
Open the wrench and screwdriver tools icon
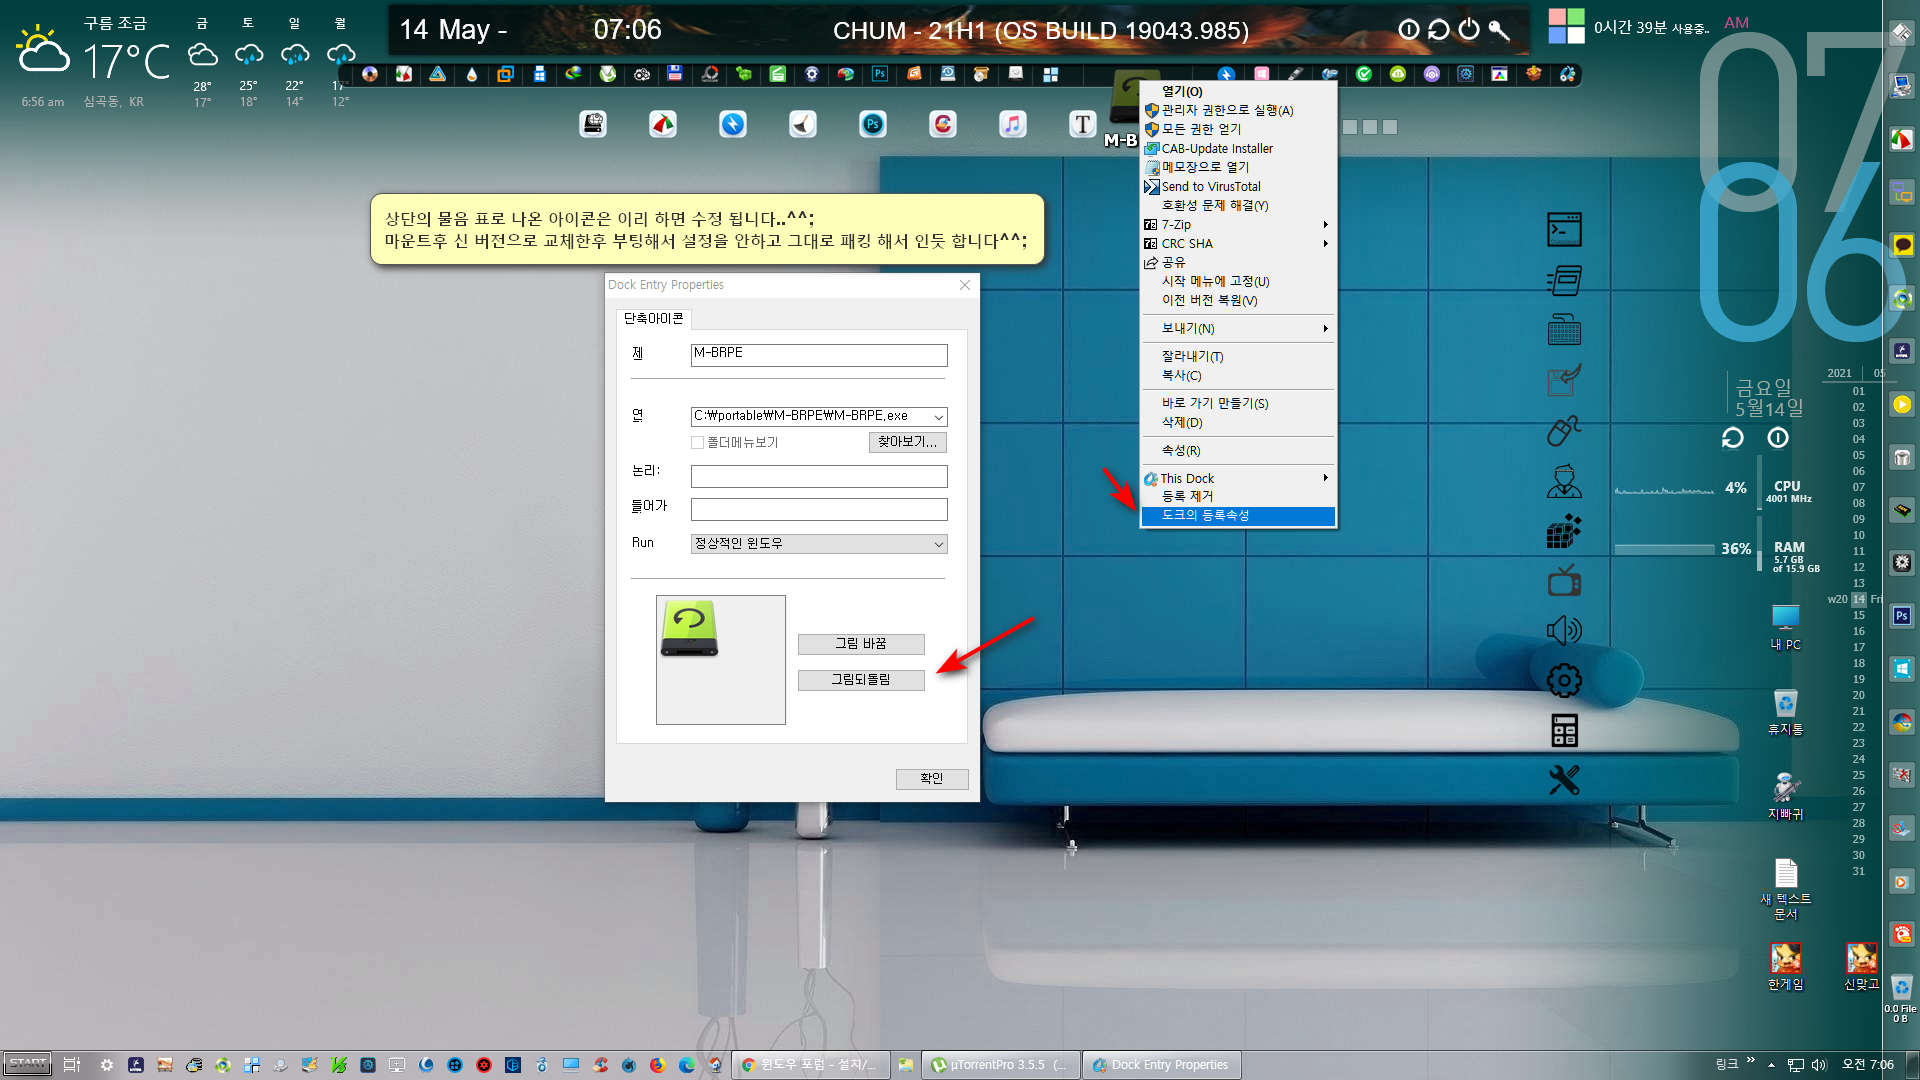pyautogui.click(x=1564, y=780)
